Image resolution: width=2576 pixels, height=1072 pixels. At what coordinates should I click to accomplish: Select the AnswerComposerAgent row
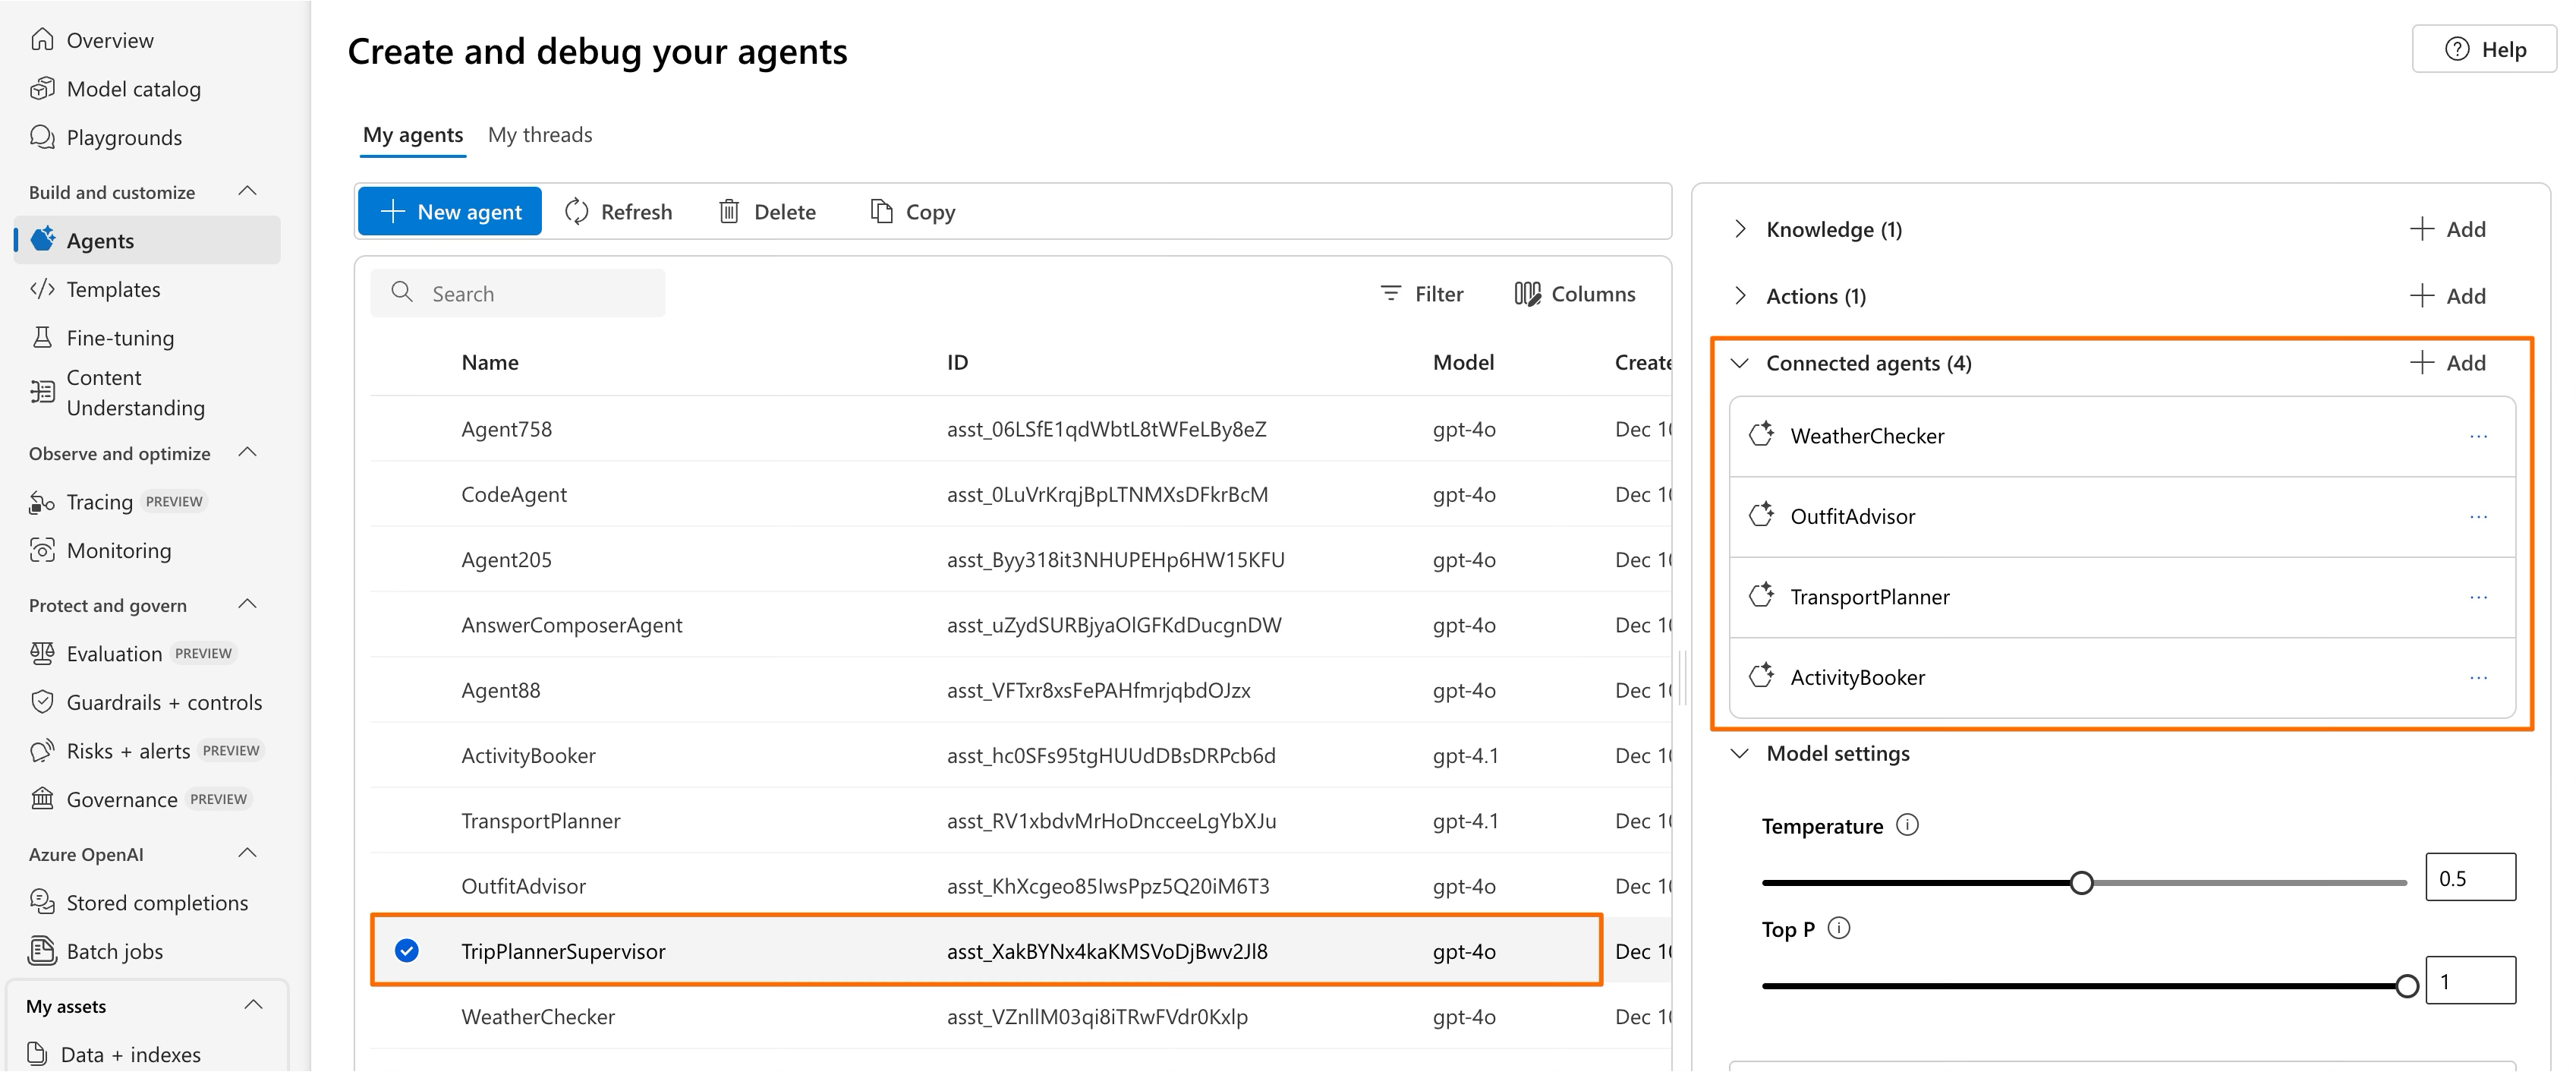(x=1020, y=625)
